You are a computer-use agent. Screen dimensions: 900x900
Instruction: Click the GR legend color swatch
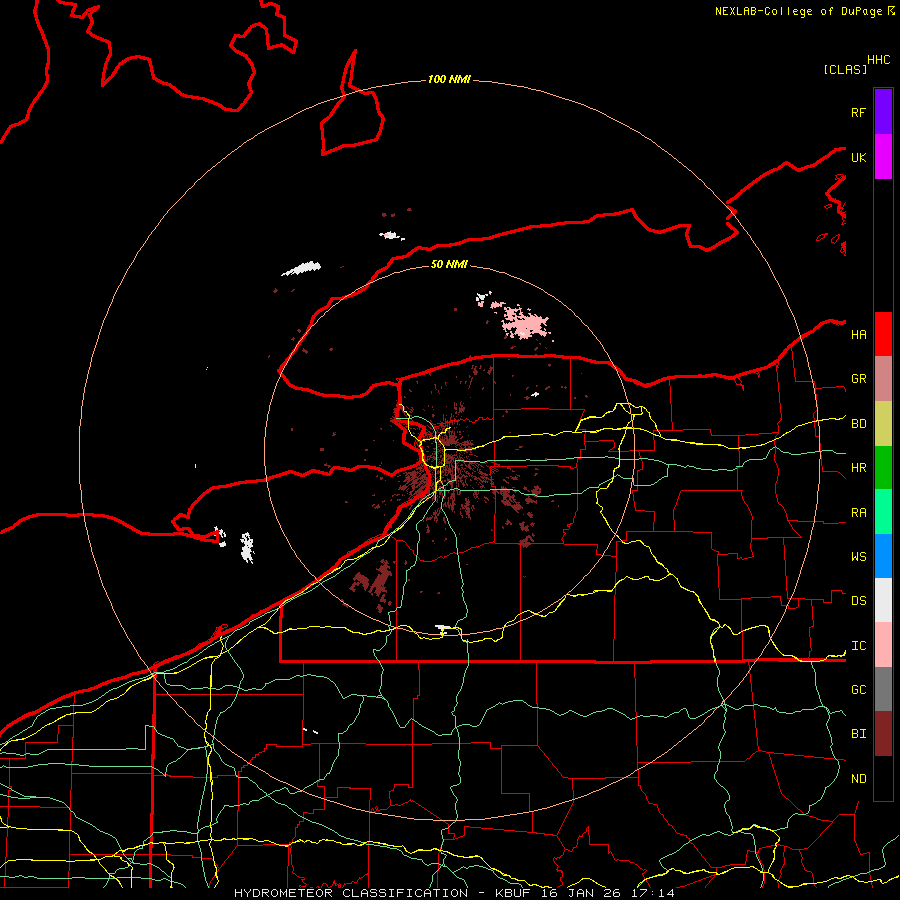pos(883,378)
